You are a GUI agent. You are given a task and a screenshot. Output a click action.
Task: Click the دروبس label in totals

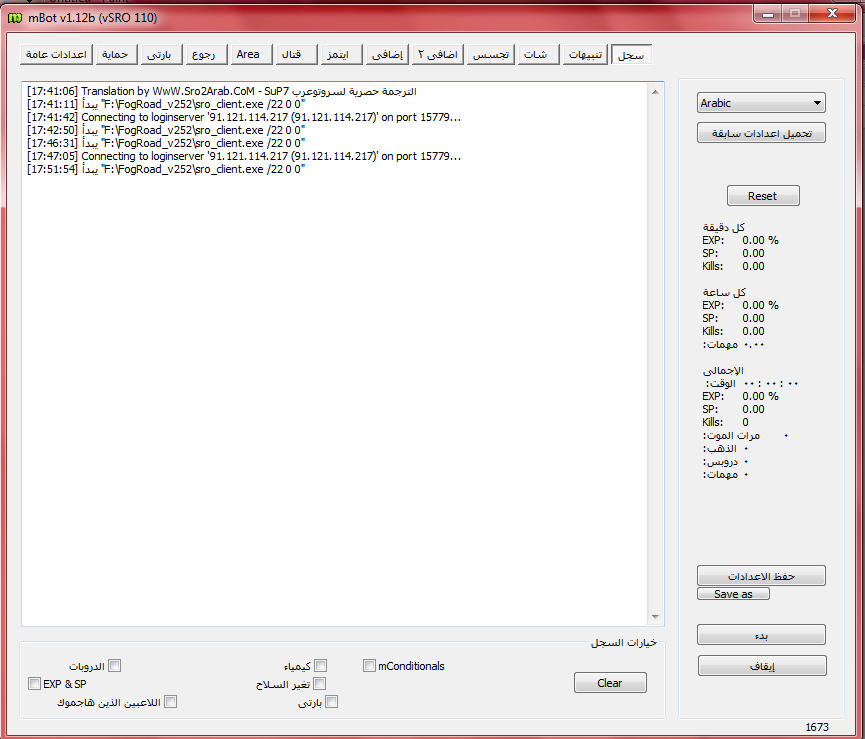pyautogui.click(x=720, y=462)
